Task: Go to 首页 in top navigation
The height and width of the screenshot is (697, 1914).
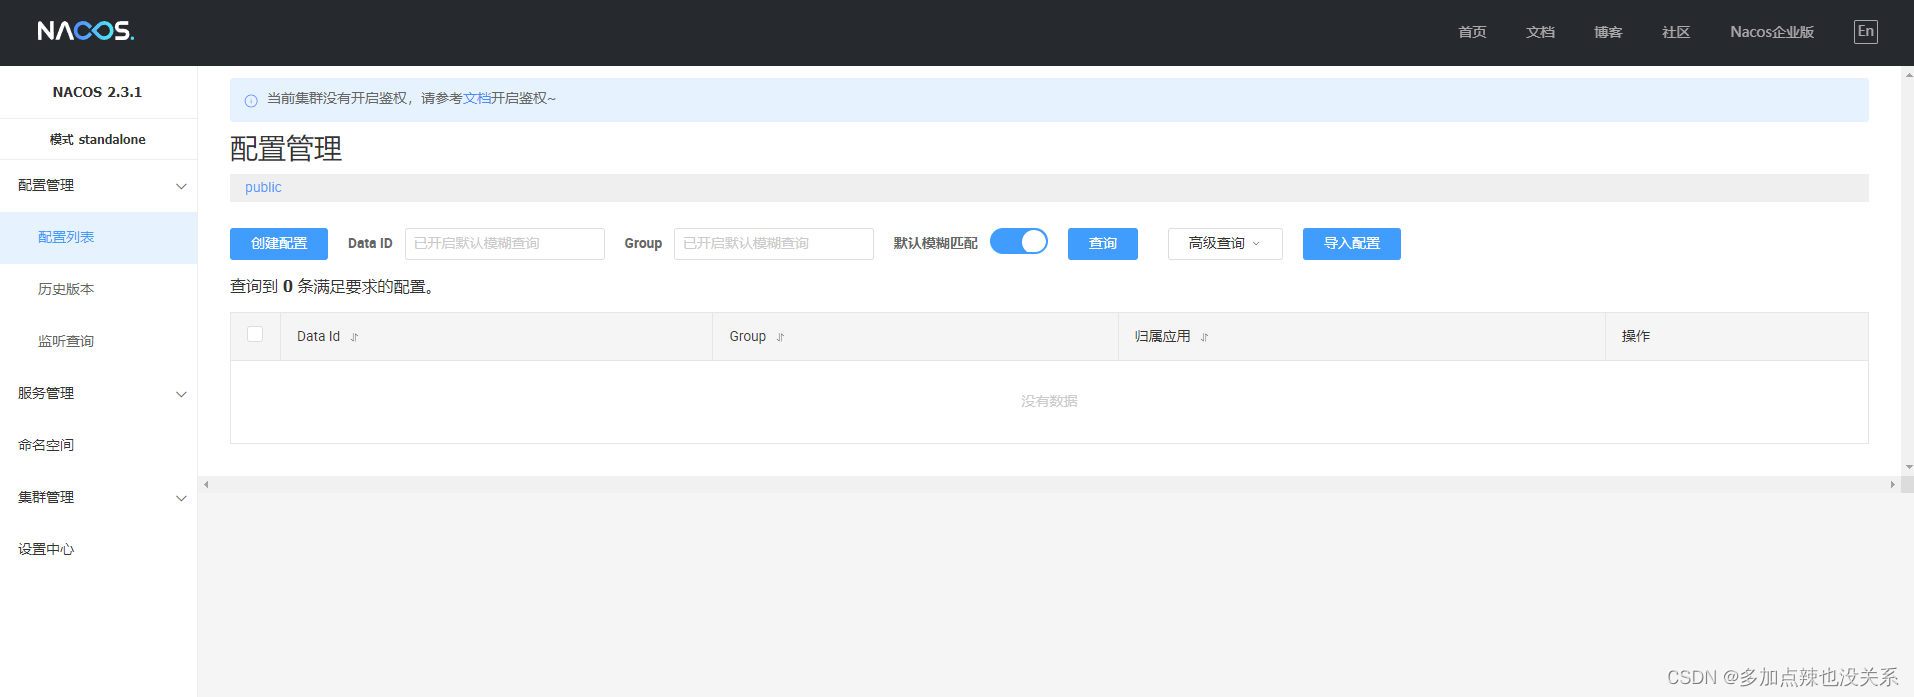Action: [1472, 32]
